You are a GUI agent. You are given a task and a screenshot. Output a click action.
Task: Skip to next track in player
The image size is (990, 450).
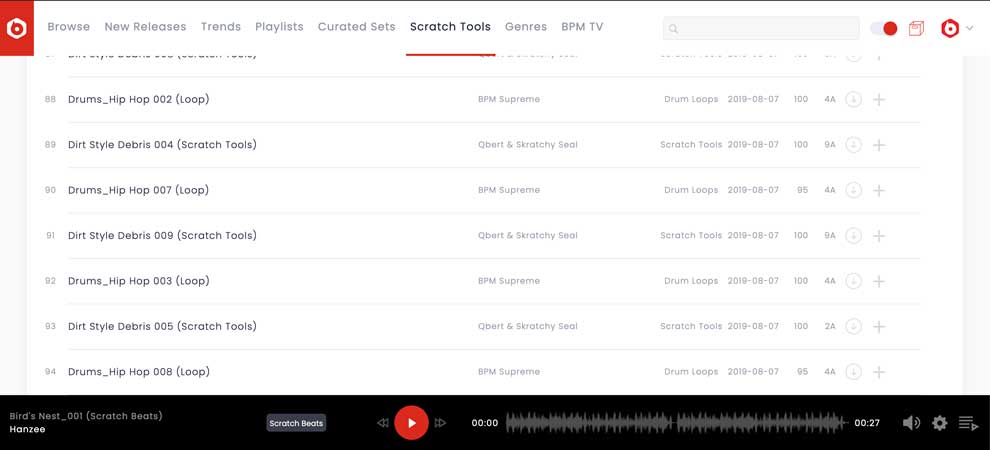(x=441, y=423)
